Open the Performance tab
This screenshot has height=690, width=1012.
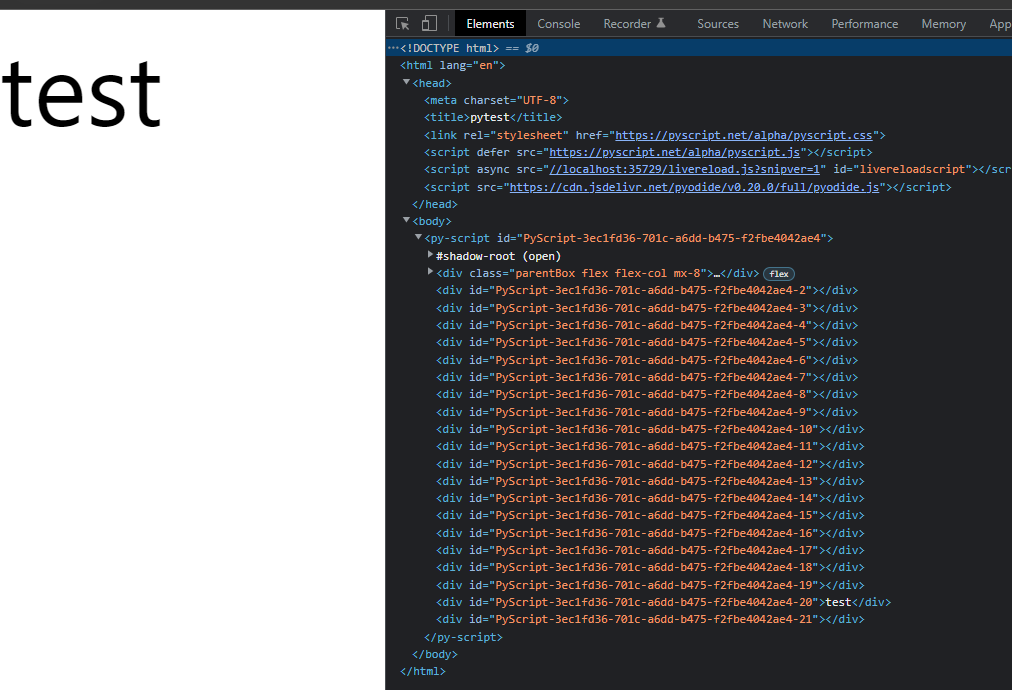pyautogui.click(x=864, y=24)
